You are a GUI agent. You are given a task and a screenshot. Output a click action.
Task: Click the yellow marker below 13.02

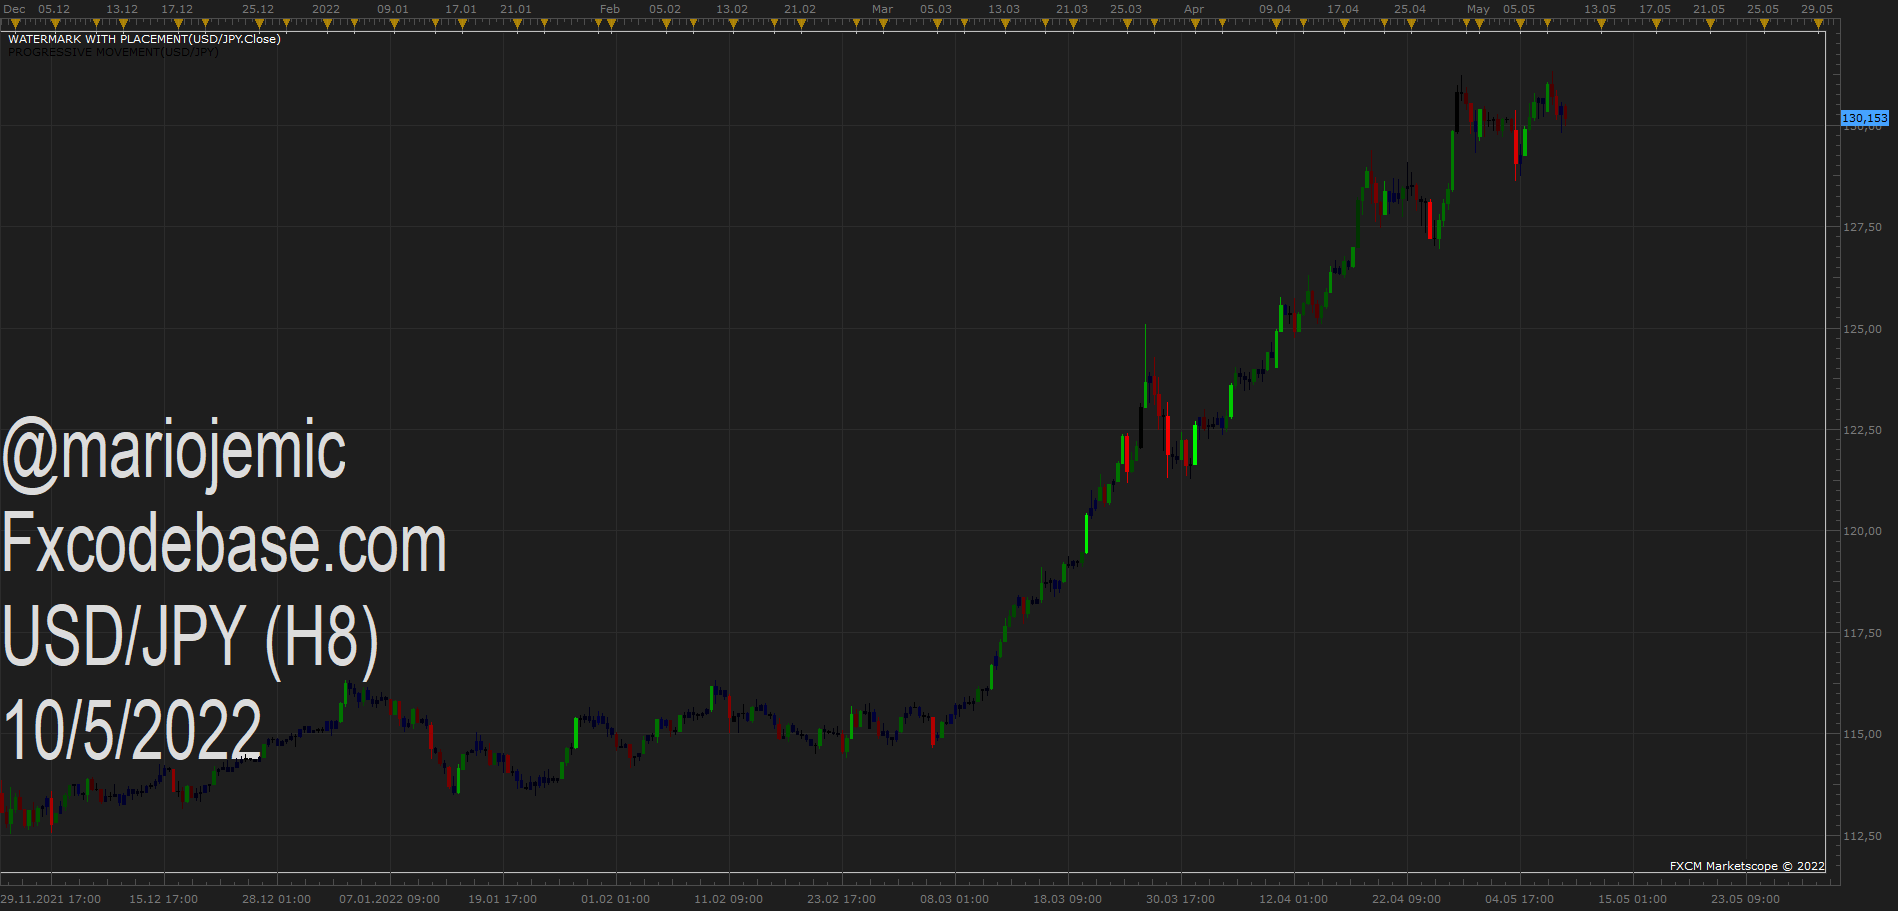point(733,23)
